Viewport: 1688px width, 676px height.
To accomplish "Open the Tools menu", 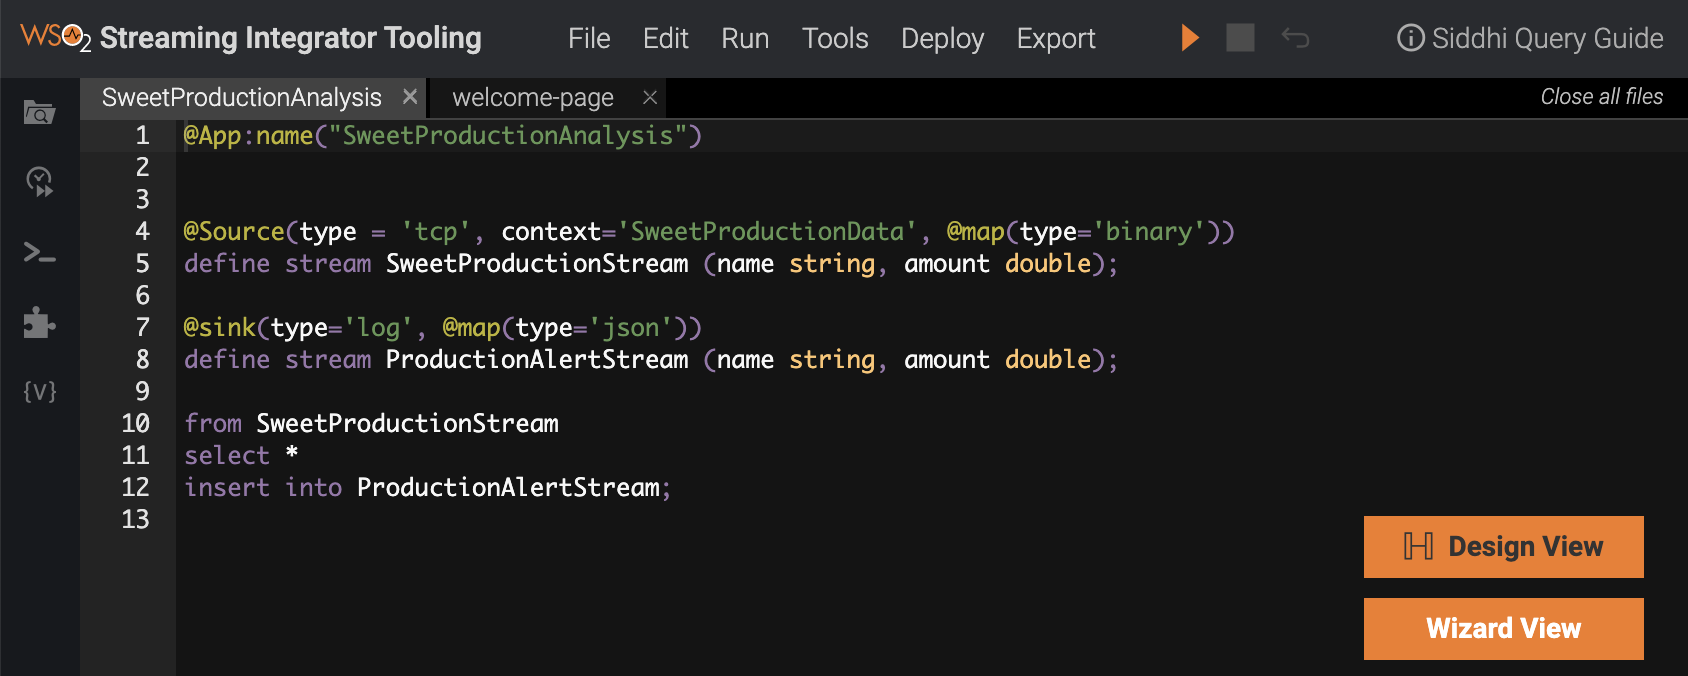I will click(835, 38).
